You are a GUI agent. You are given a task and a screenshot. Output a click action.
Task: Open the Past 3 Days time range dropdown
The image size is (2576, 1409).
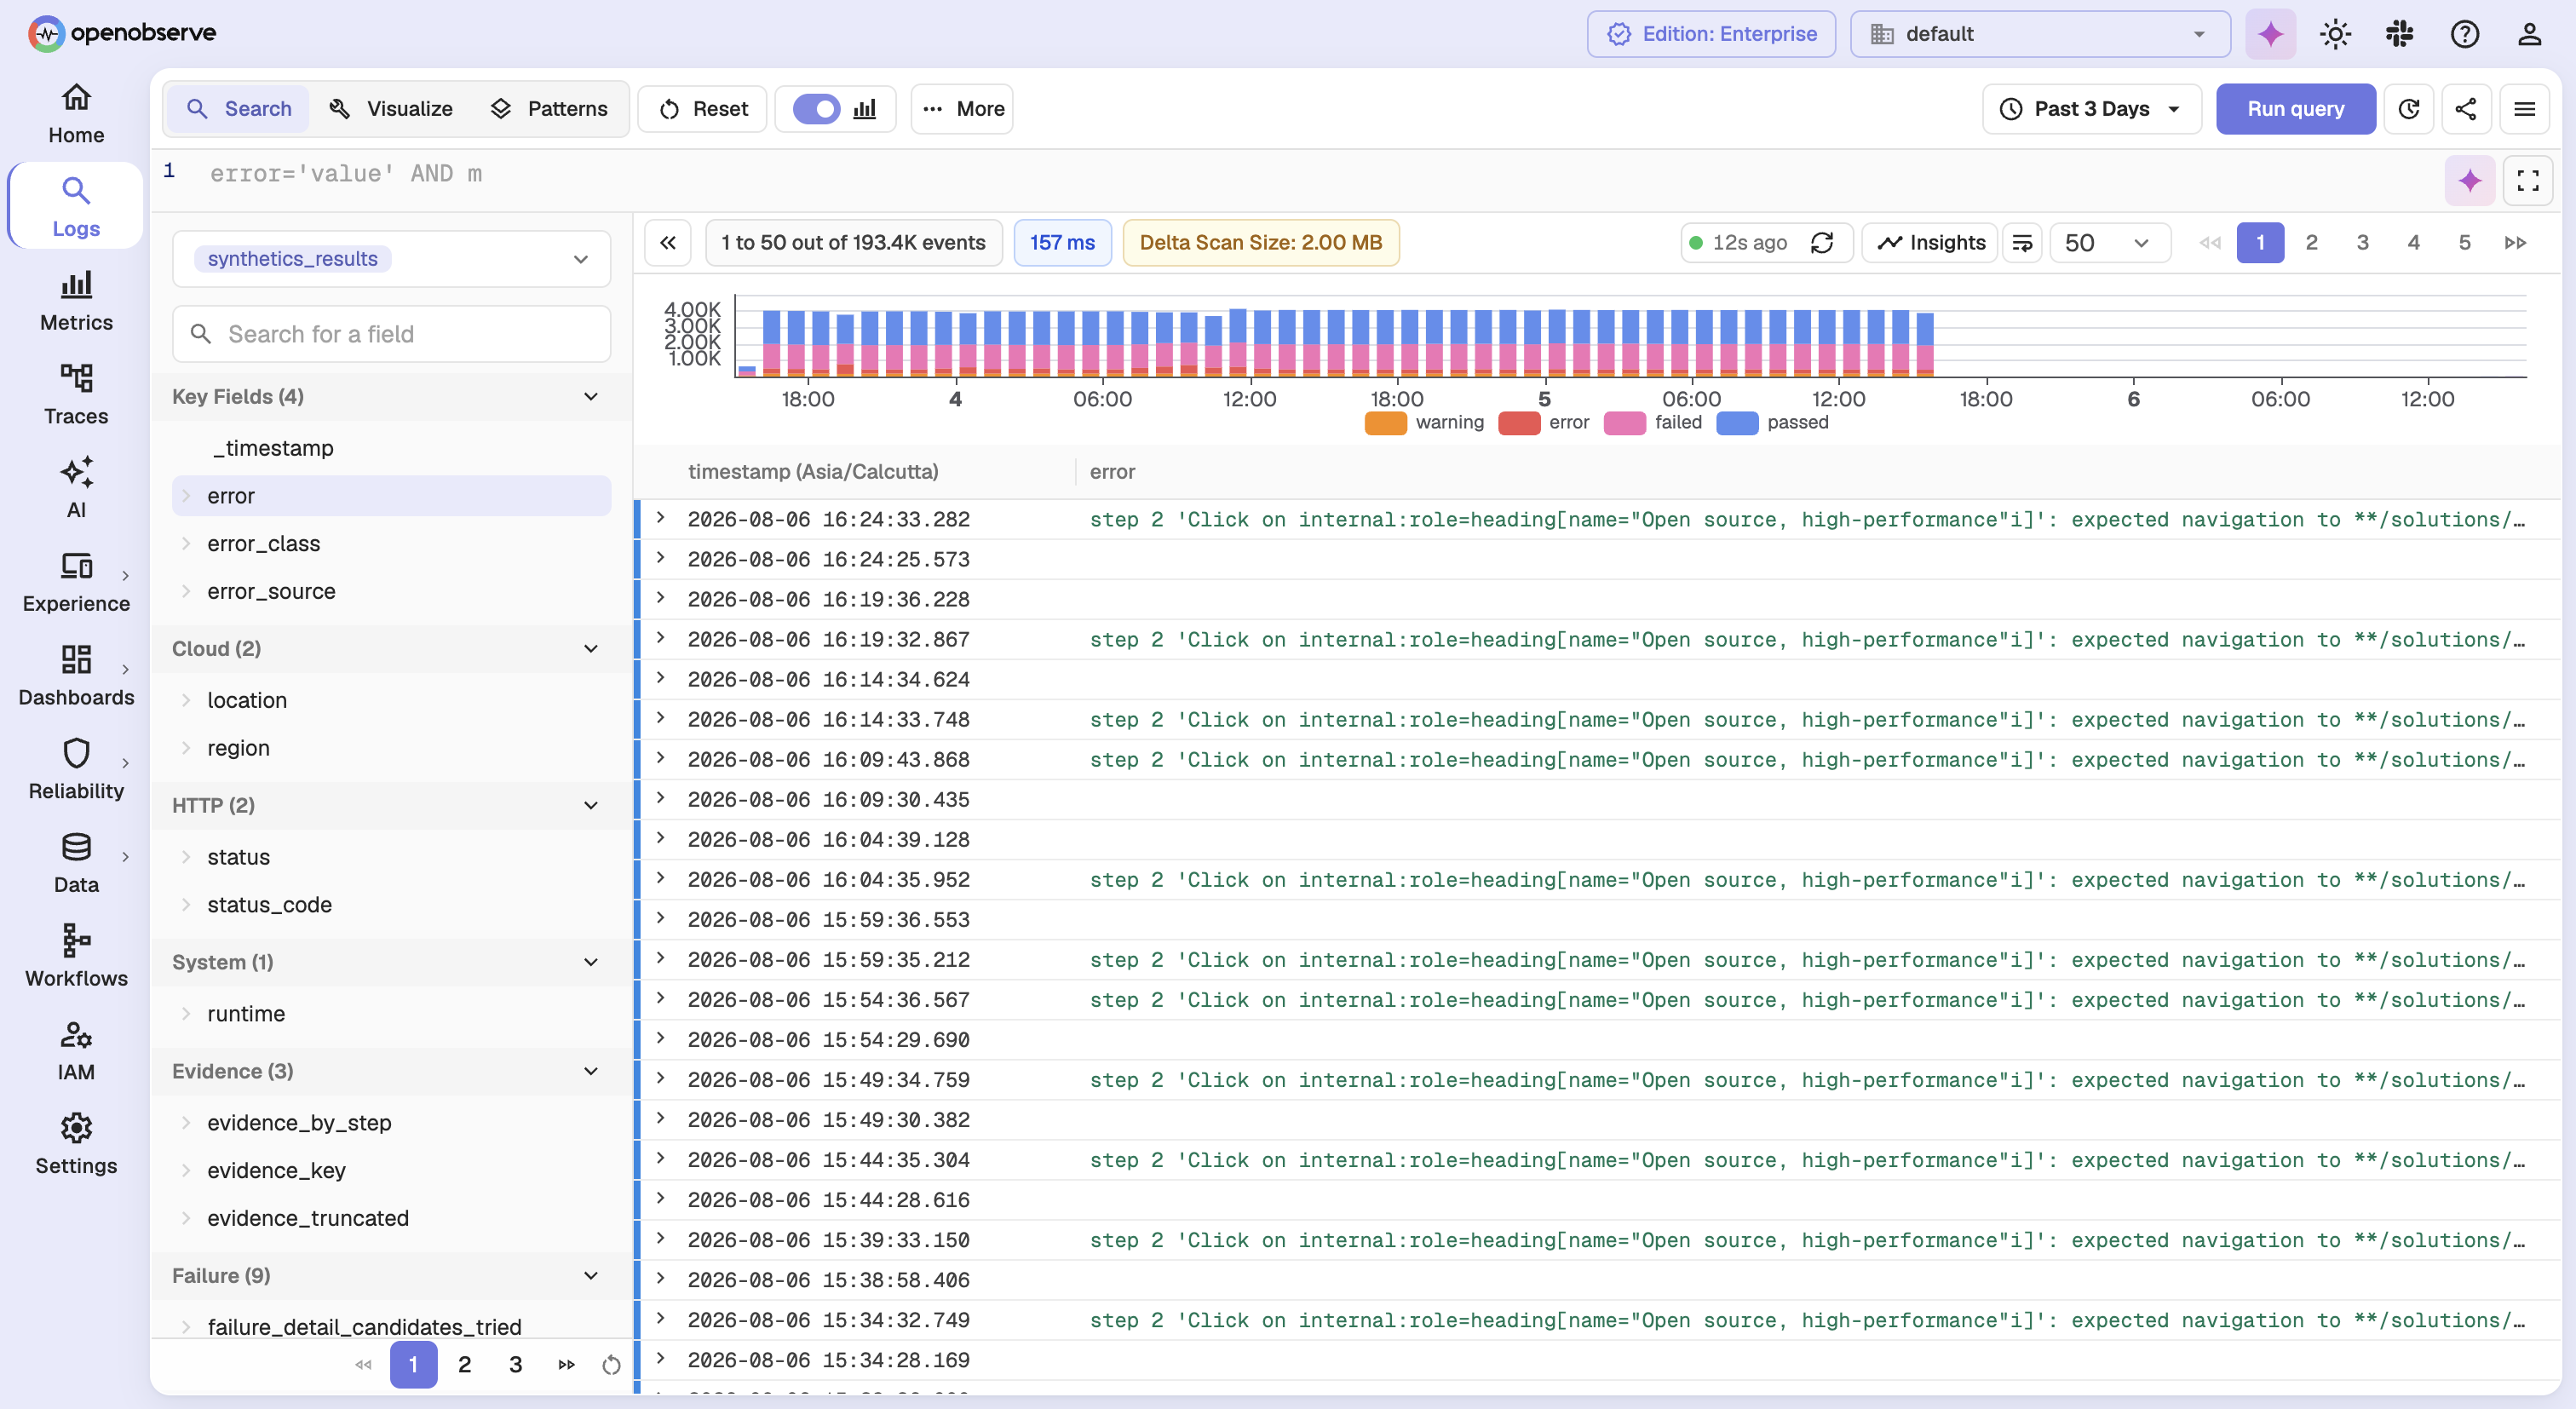2091,109
